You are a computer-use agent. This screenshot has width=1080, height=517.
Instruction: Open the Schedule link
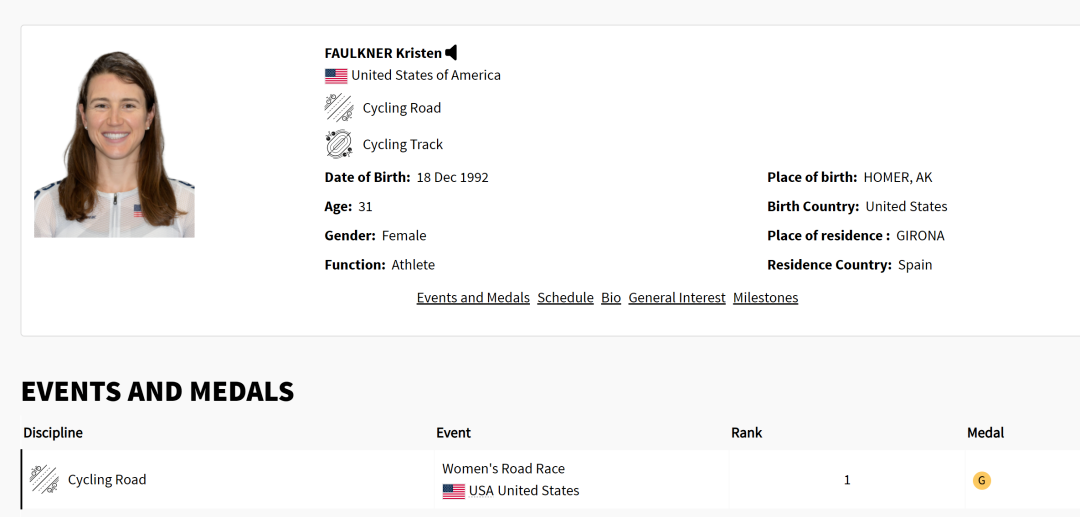pos(565,297)
